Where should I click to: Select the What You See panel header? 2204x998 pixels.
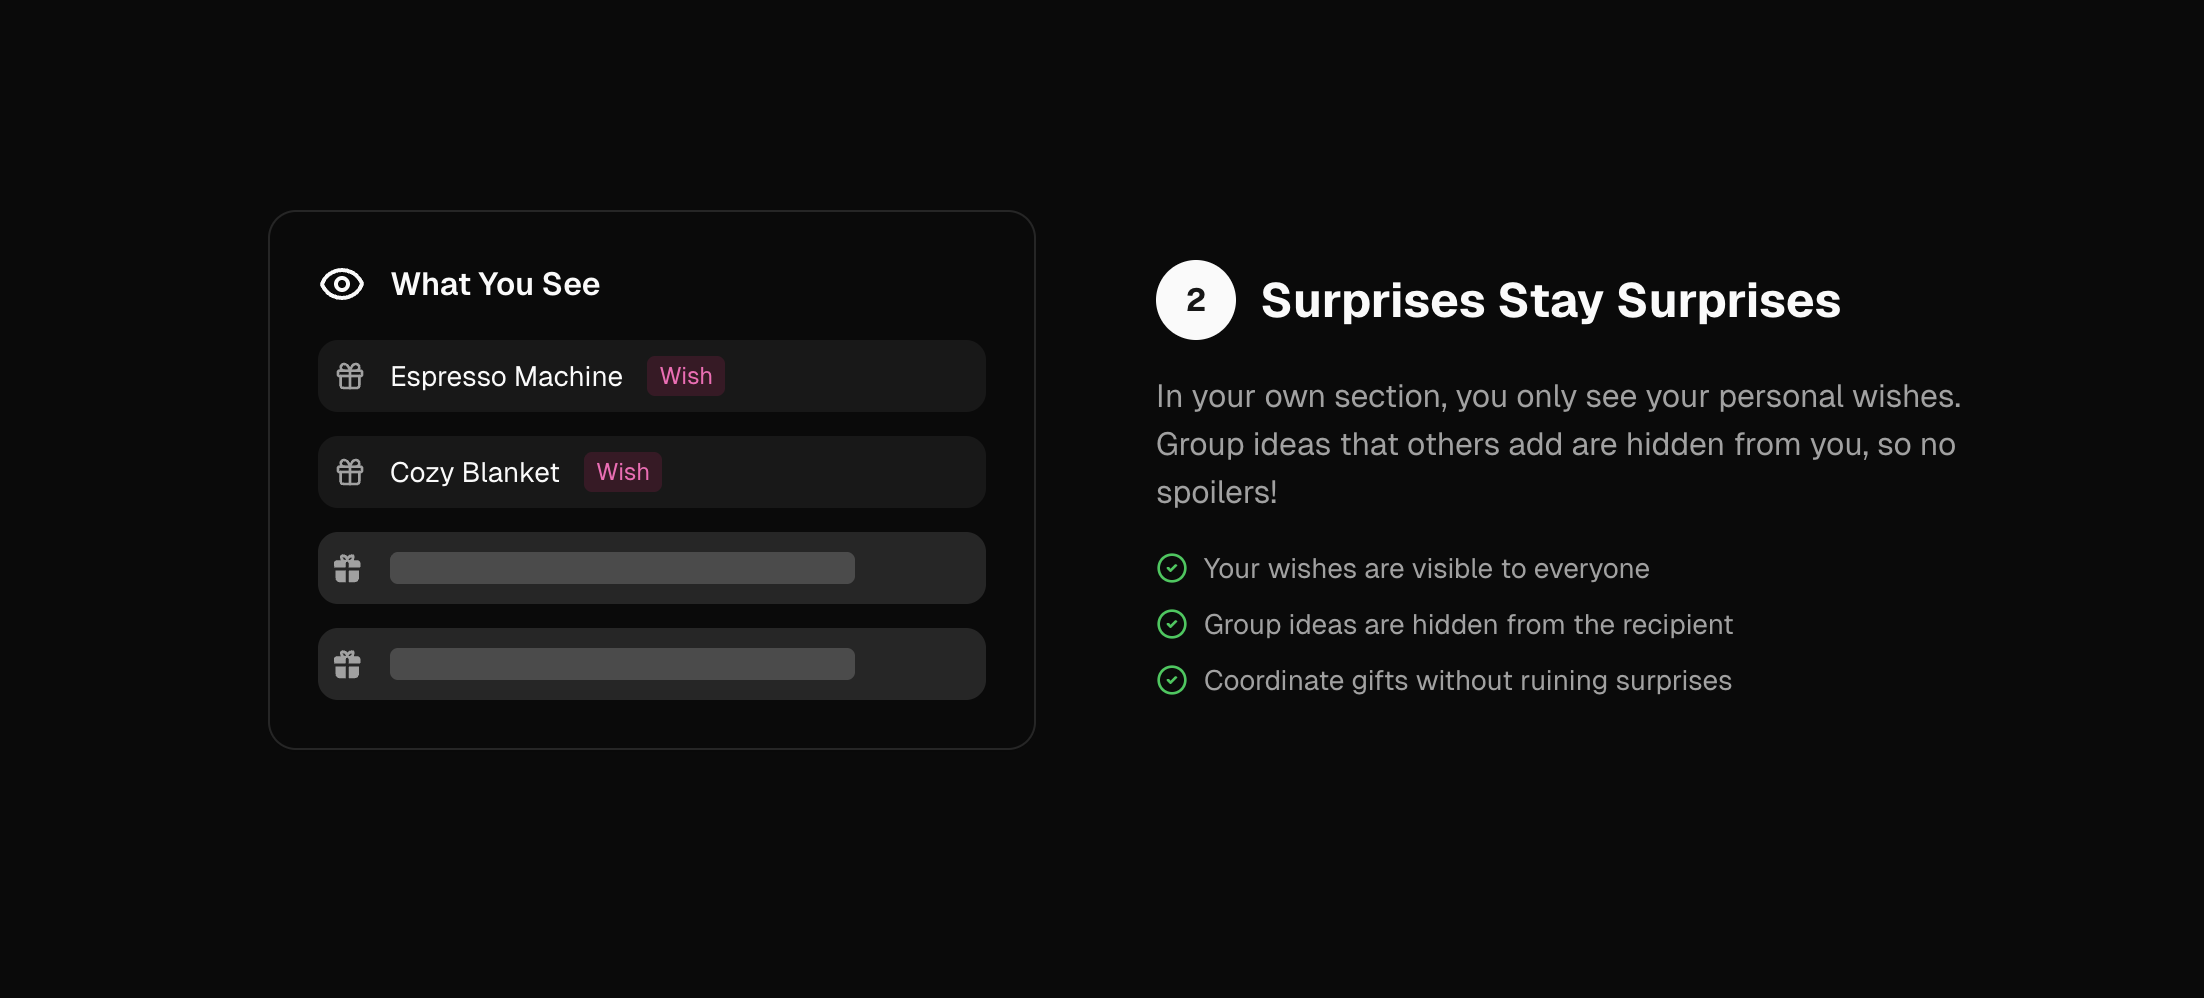tap(495, 284)
